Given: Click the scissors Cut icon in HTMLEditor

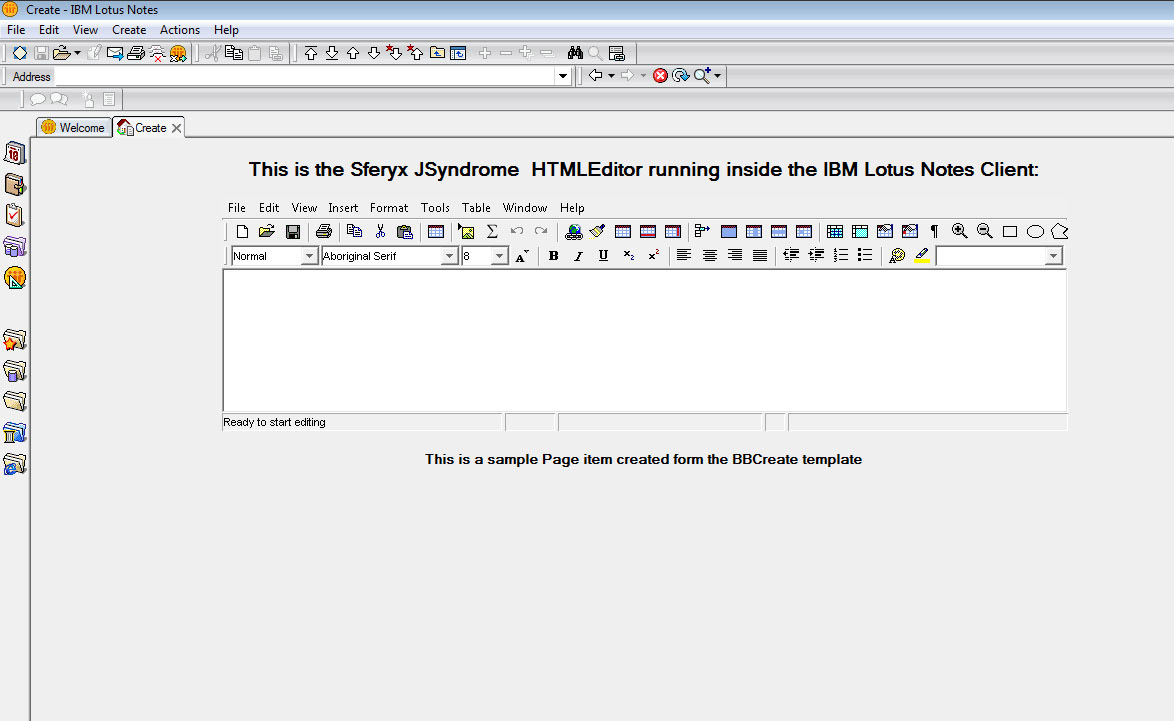Looking at the screenshot, I should pos(380,231).
